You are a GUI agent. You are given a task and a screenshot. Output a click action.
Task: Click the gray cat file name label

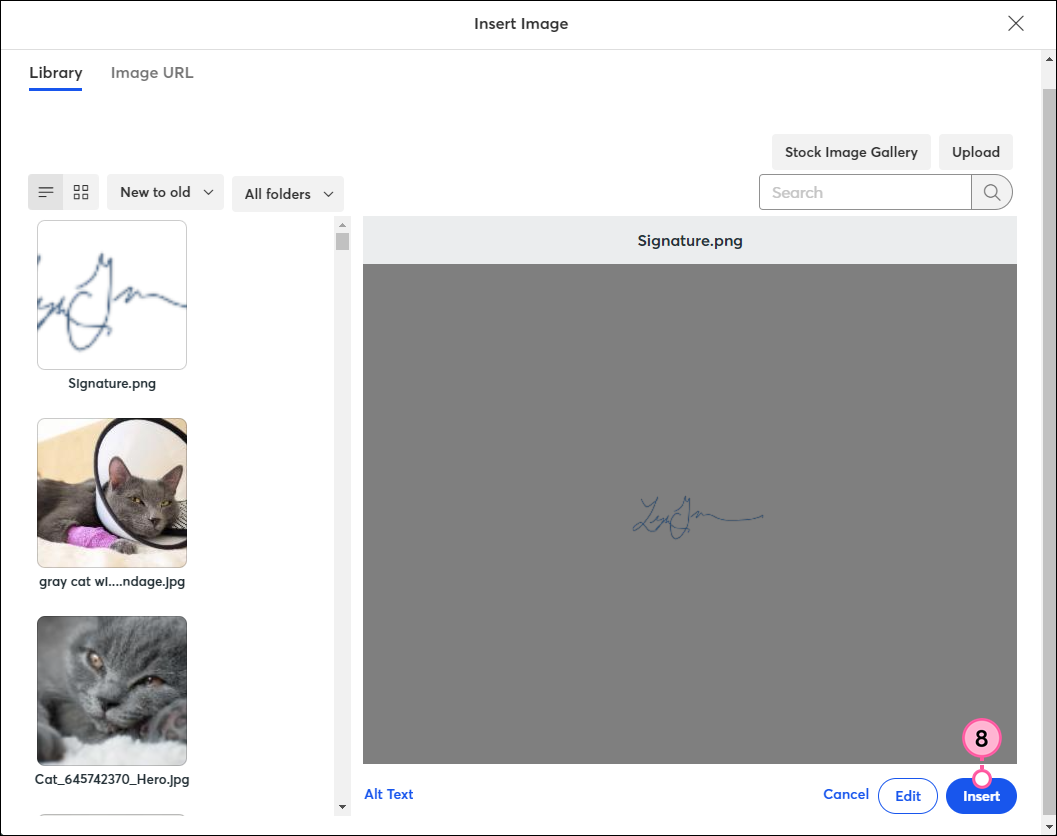(112, 582)
